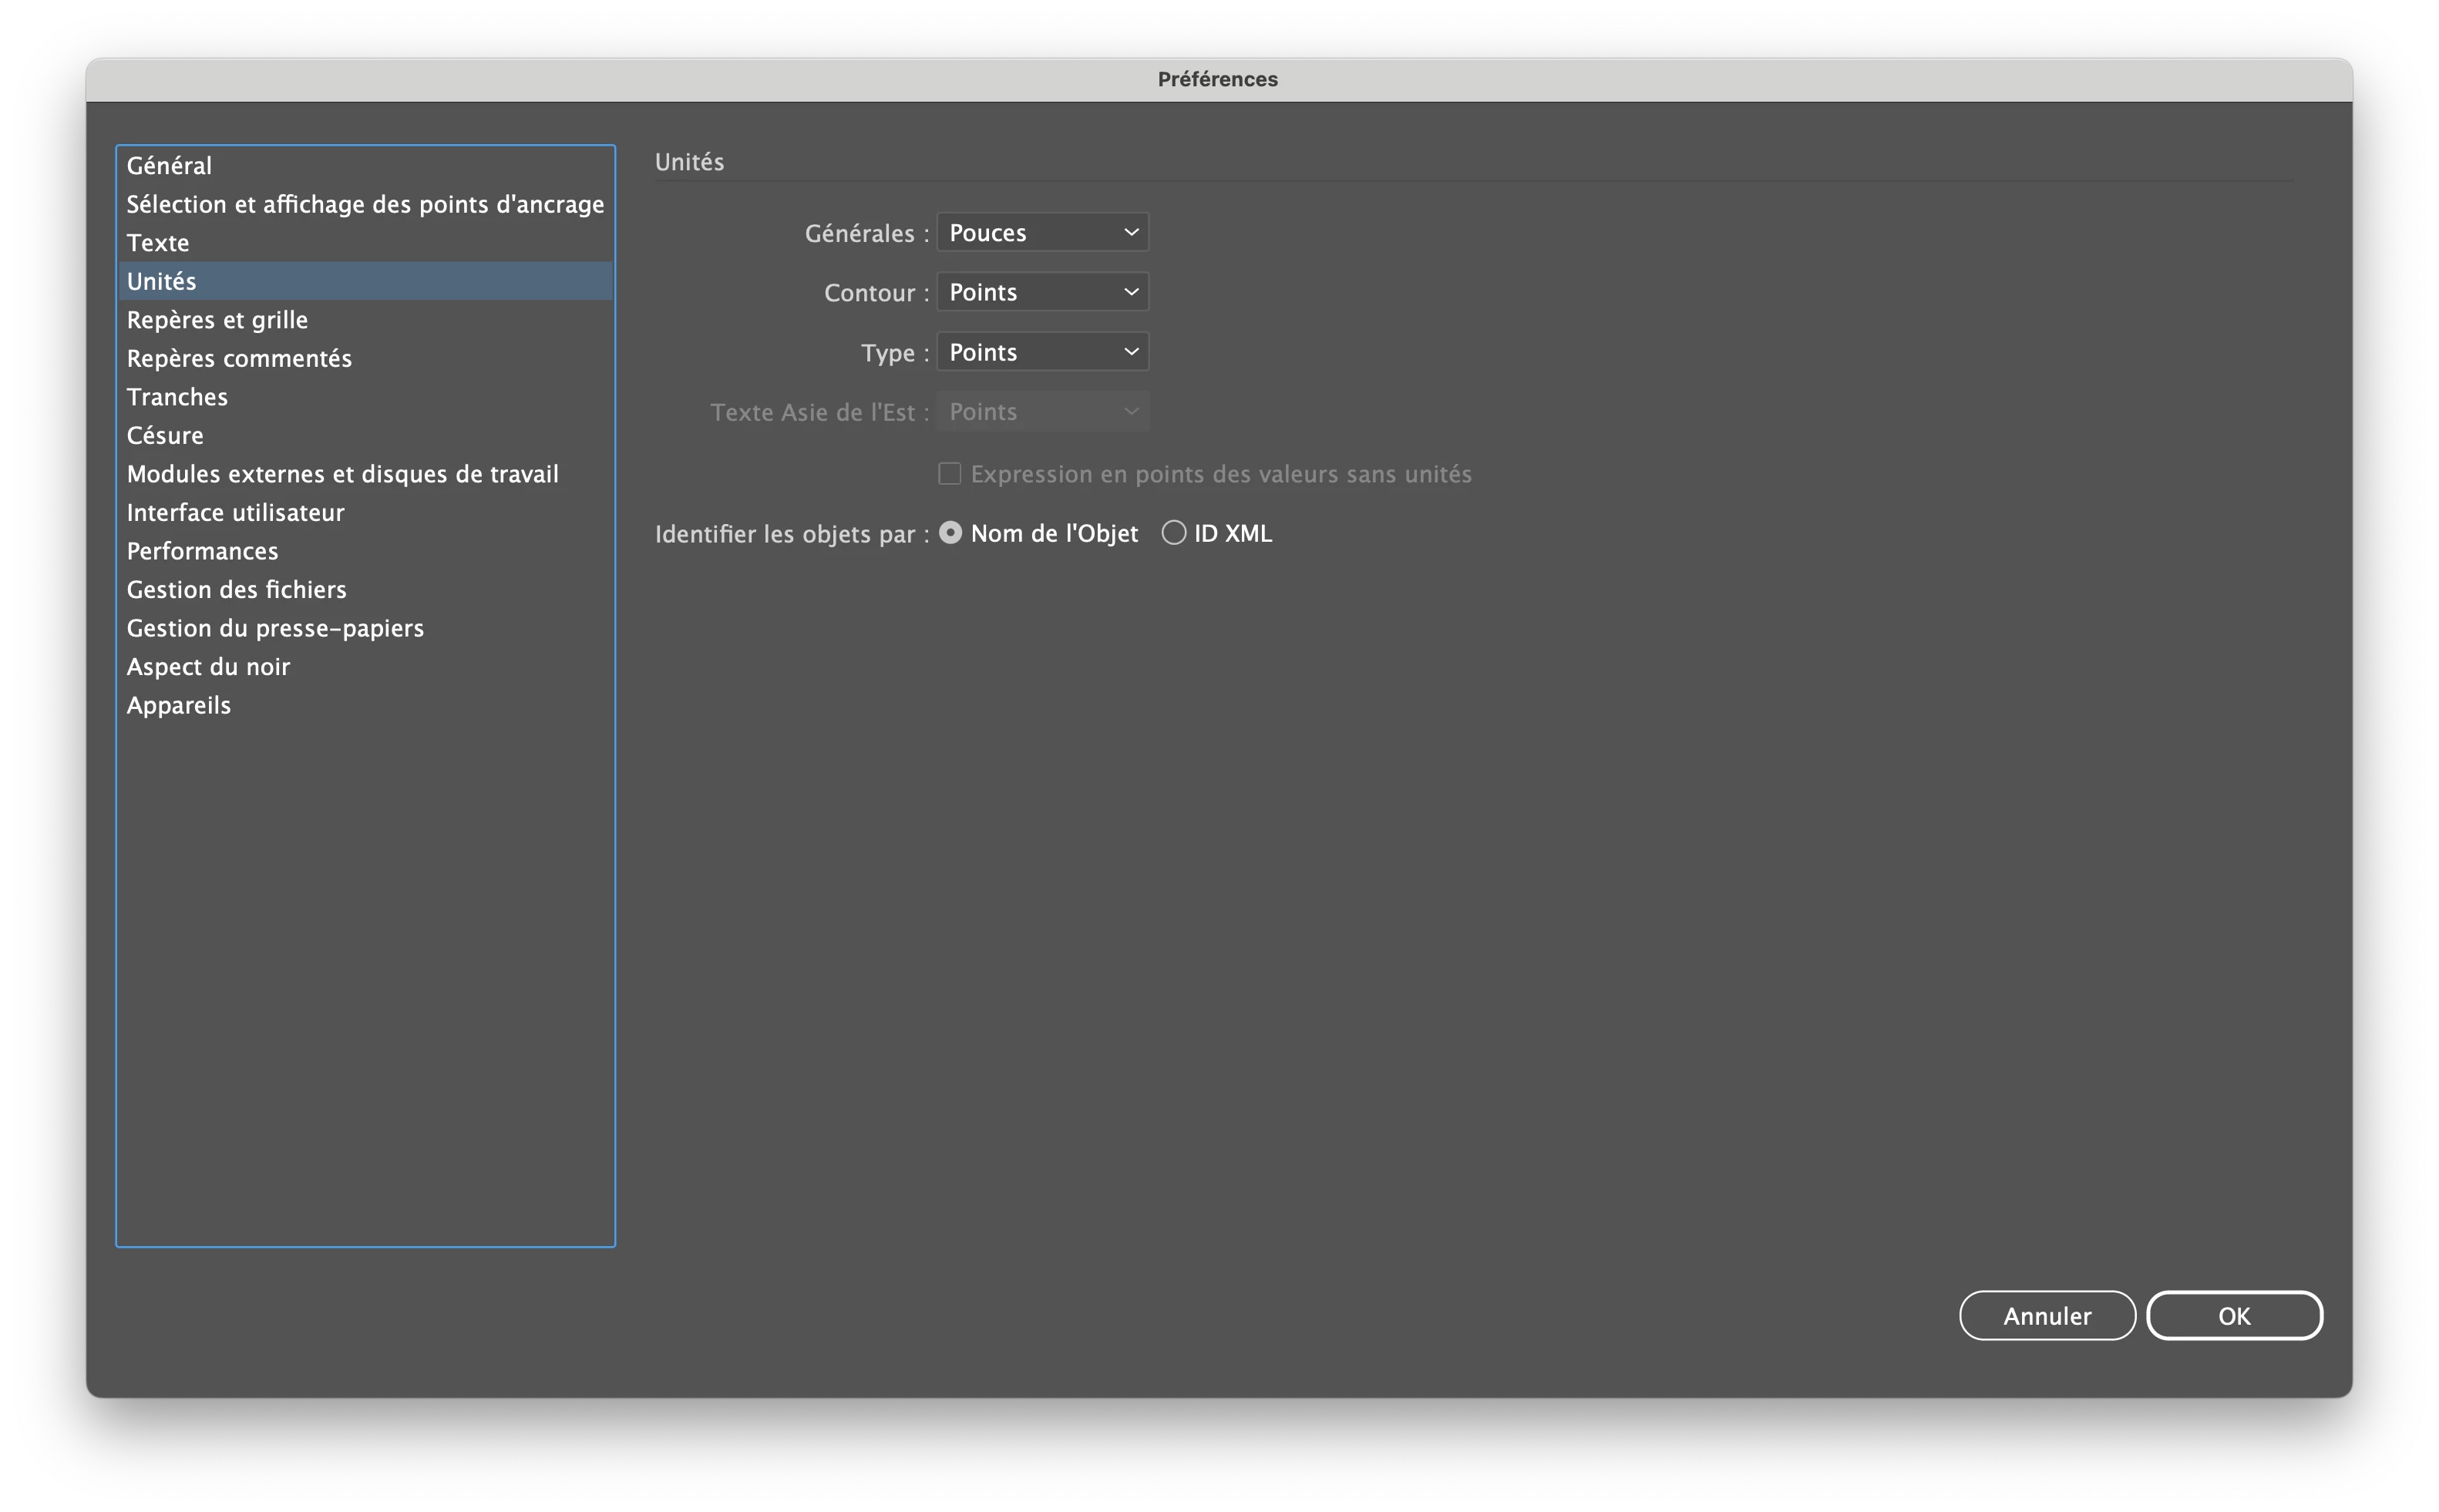Confirm preferences with OK button
Image resolution: width=2439 pixels, height=1512 pixels.
click(2233, 1316)
